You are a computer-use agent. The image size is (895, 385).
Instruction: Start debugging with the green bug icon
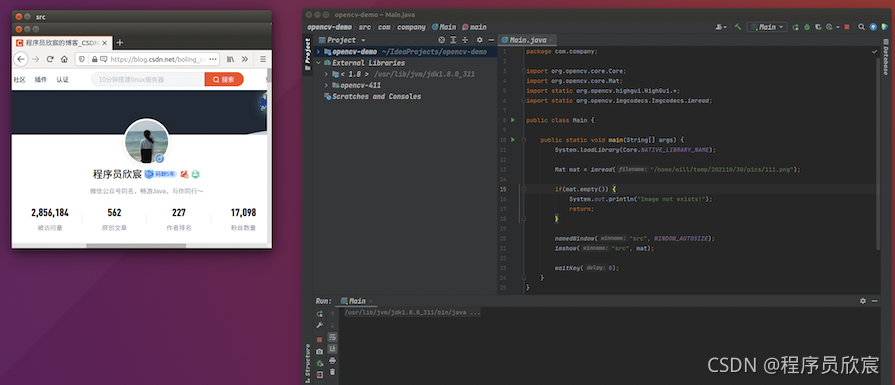807,27
